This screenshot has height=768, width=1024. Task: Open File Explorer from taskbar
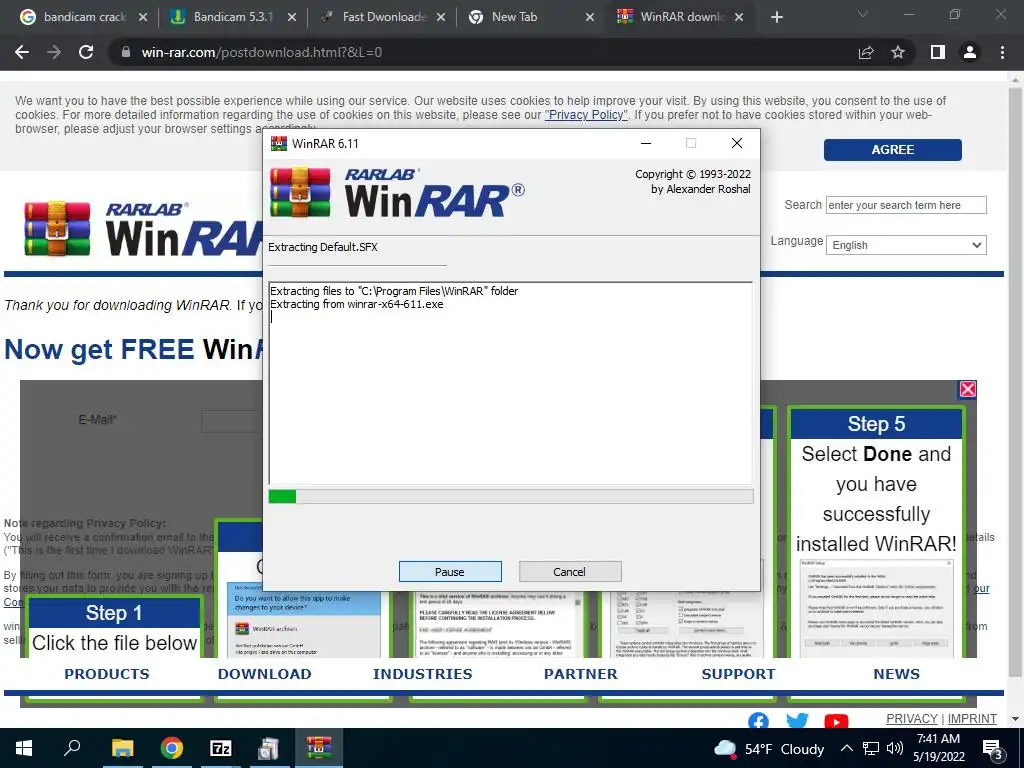tap(122, 748)
